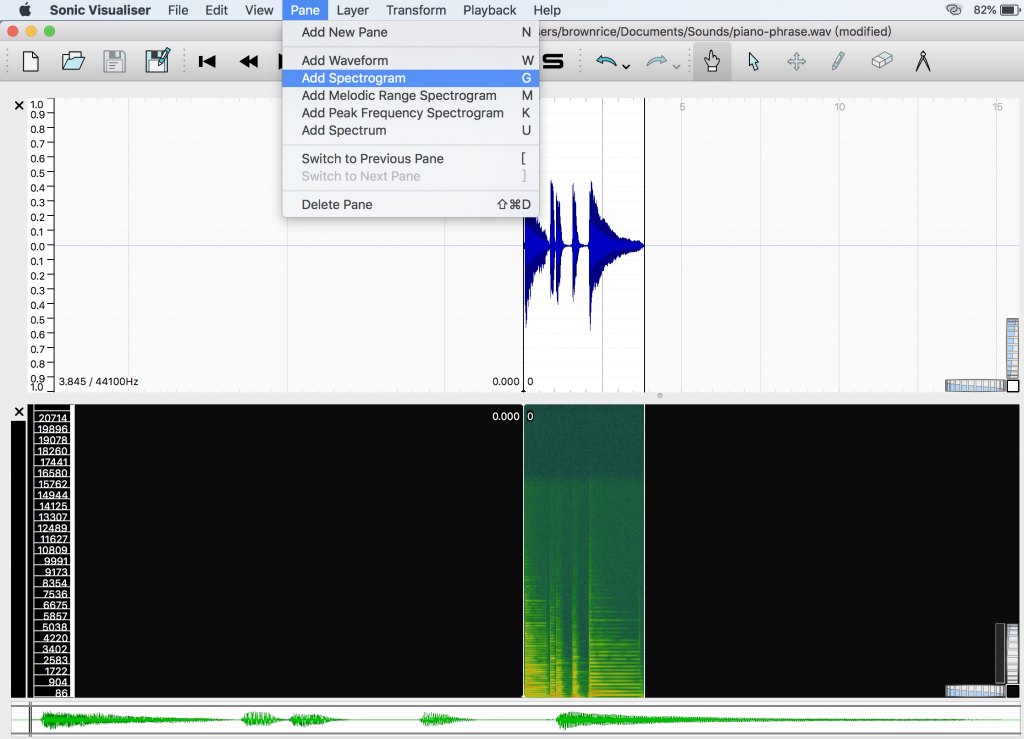Choose Add Spectrum from the menu
Image resolution: width=1024 pixels, height=739 pixels.
411,131
